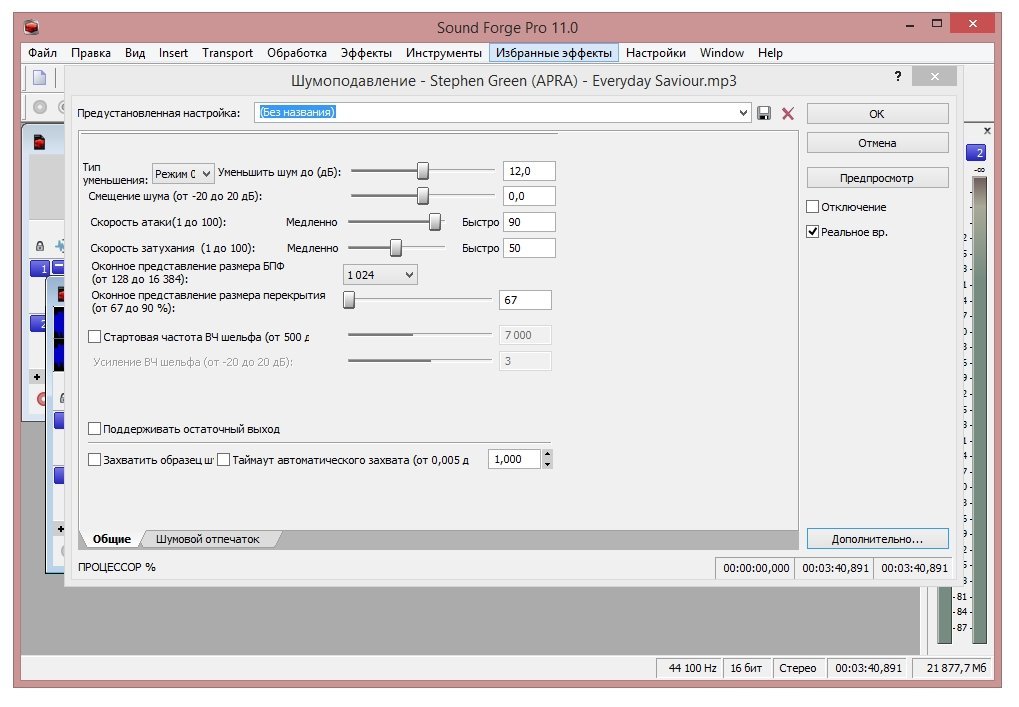This screenshot has height=707, width=1019.
Task: Click the overlap field showing 67
Action: point(525,300)
